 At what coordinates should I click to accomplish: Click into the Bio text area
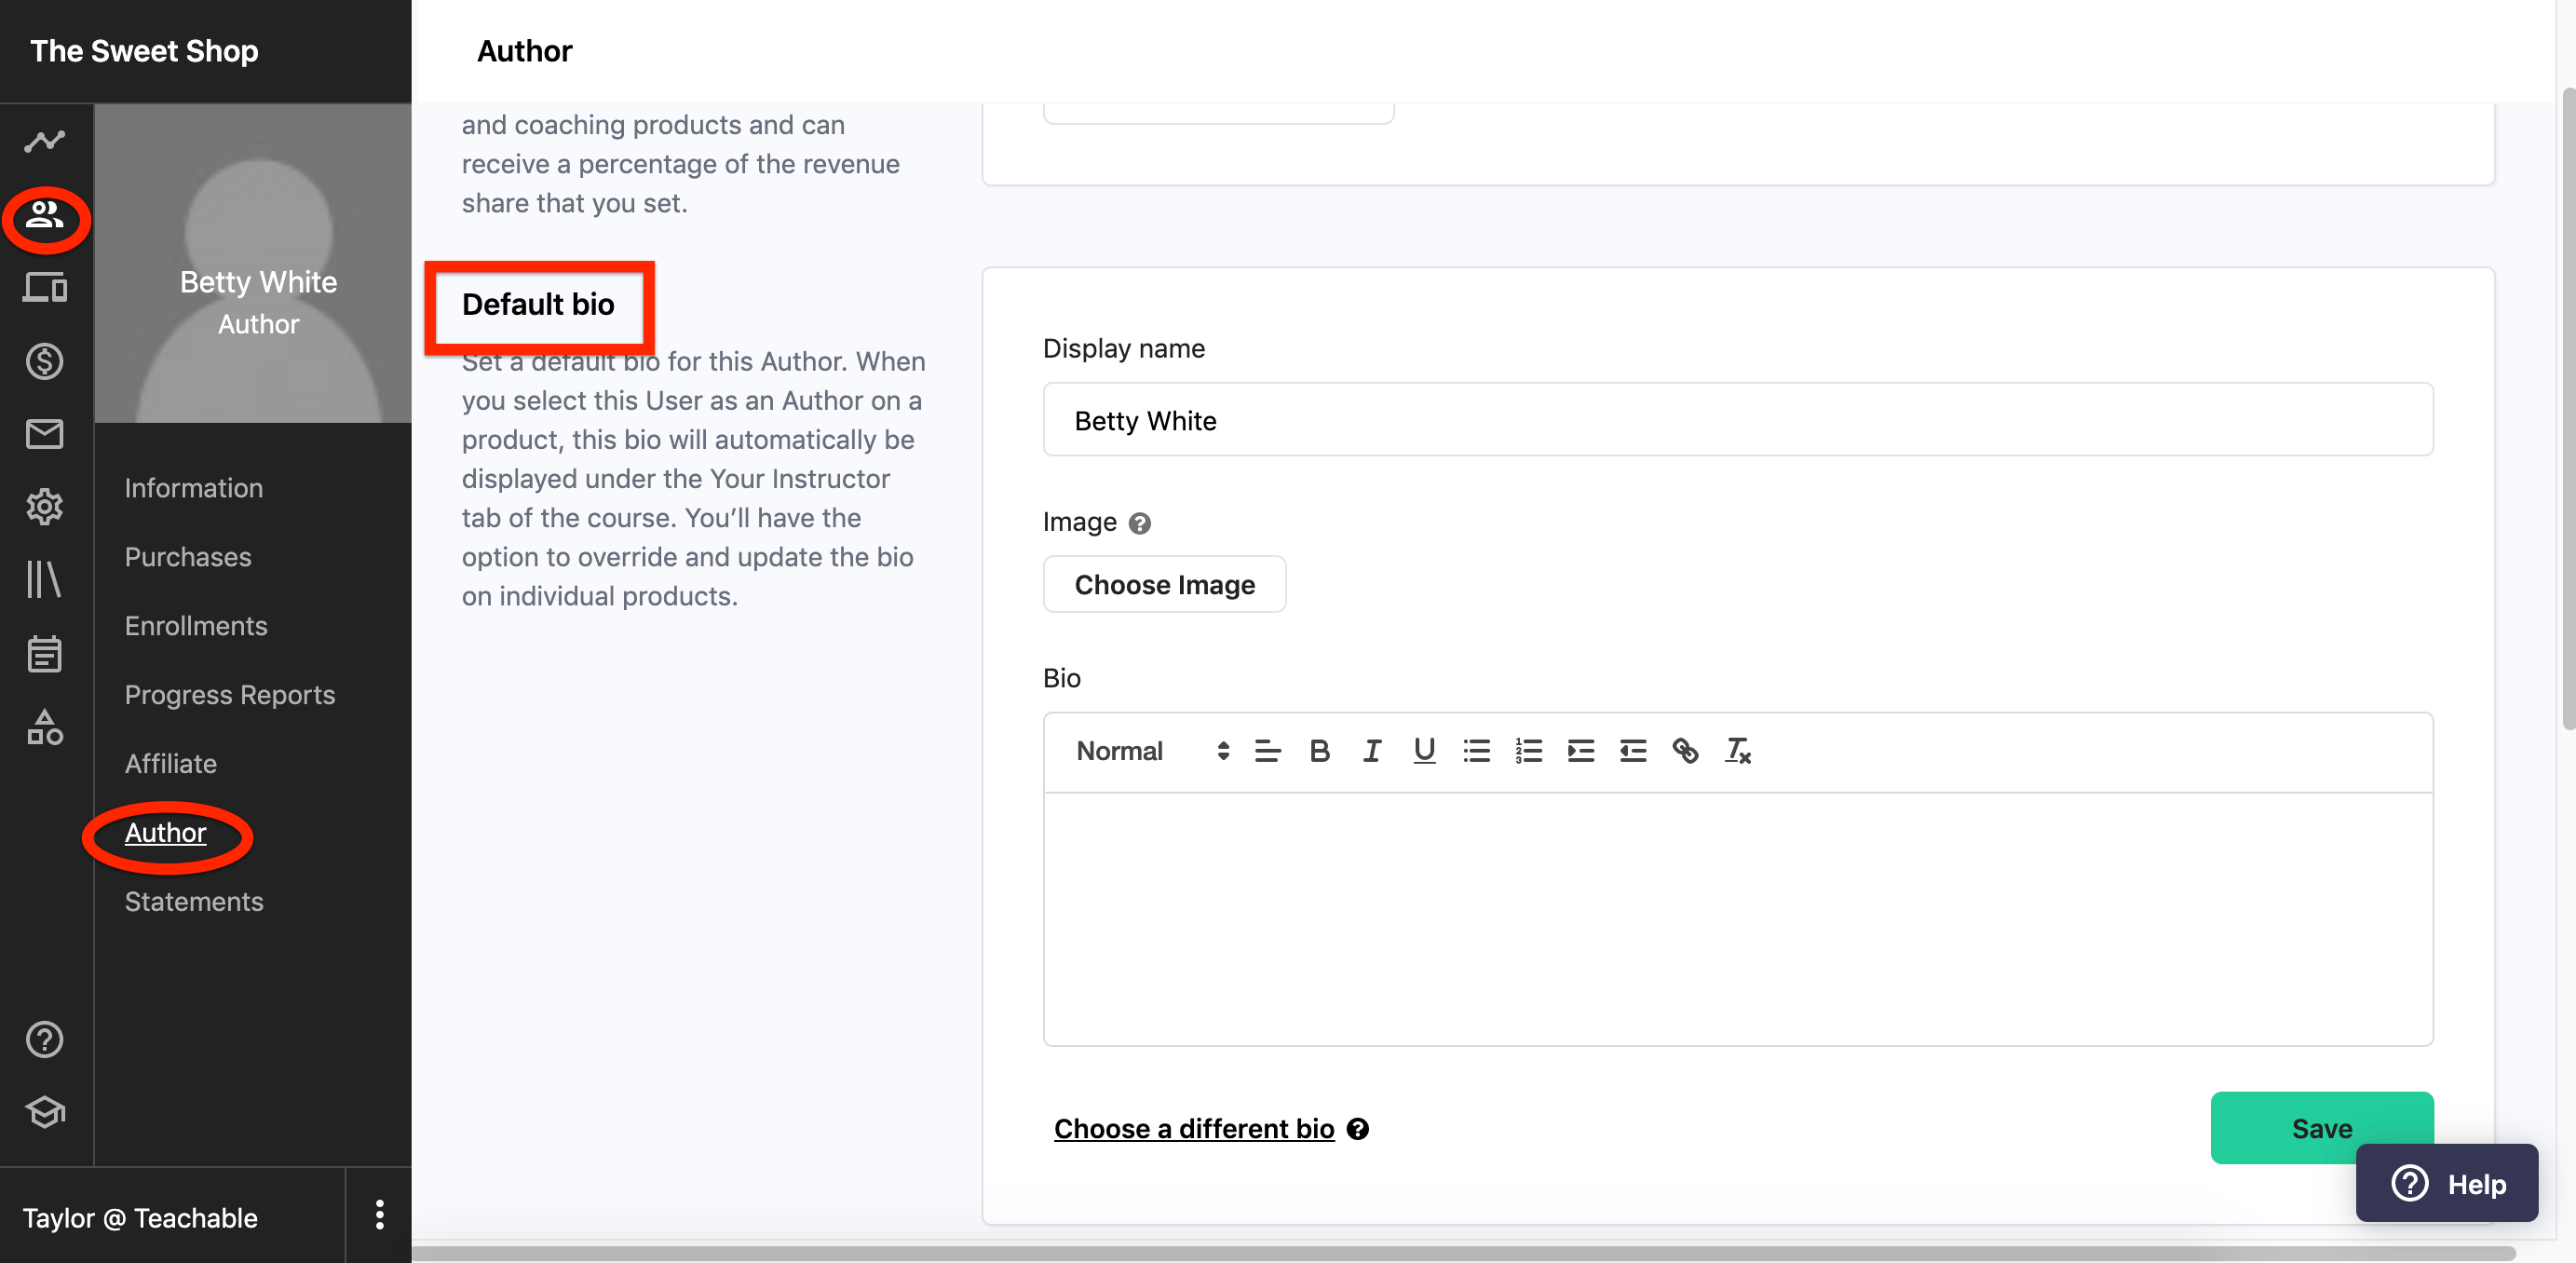tap(1737, 919)
